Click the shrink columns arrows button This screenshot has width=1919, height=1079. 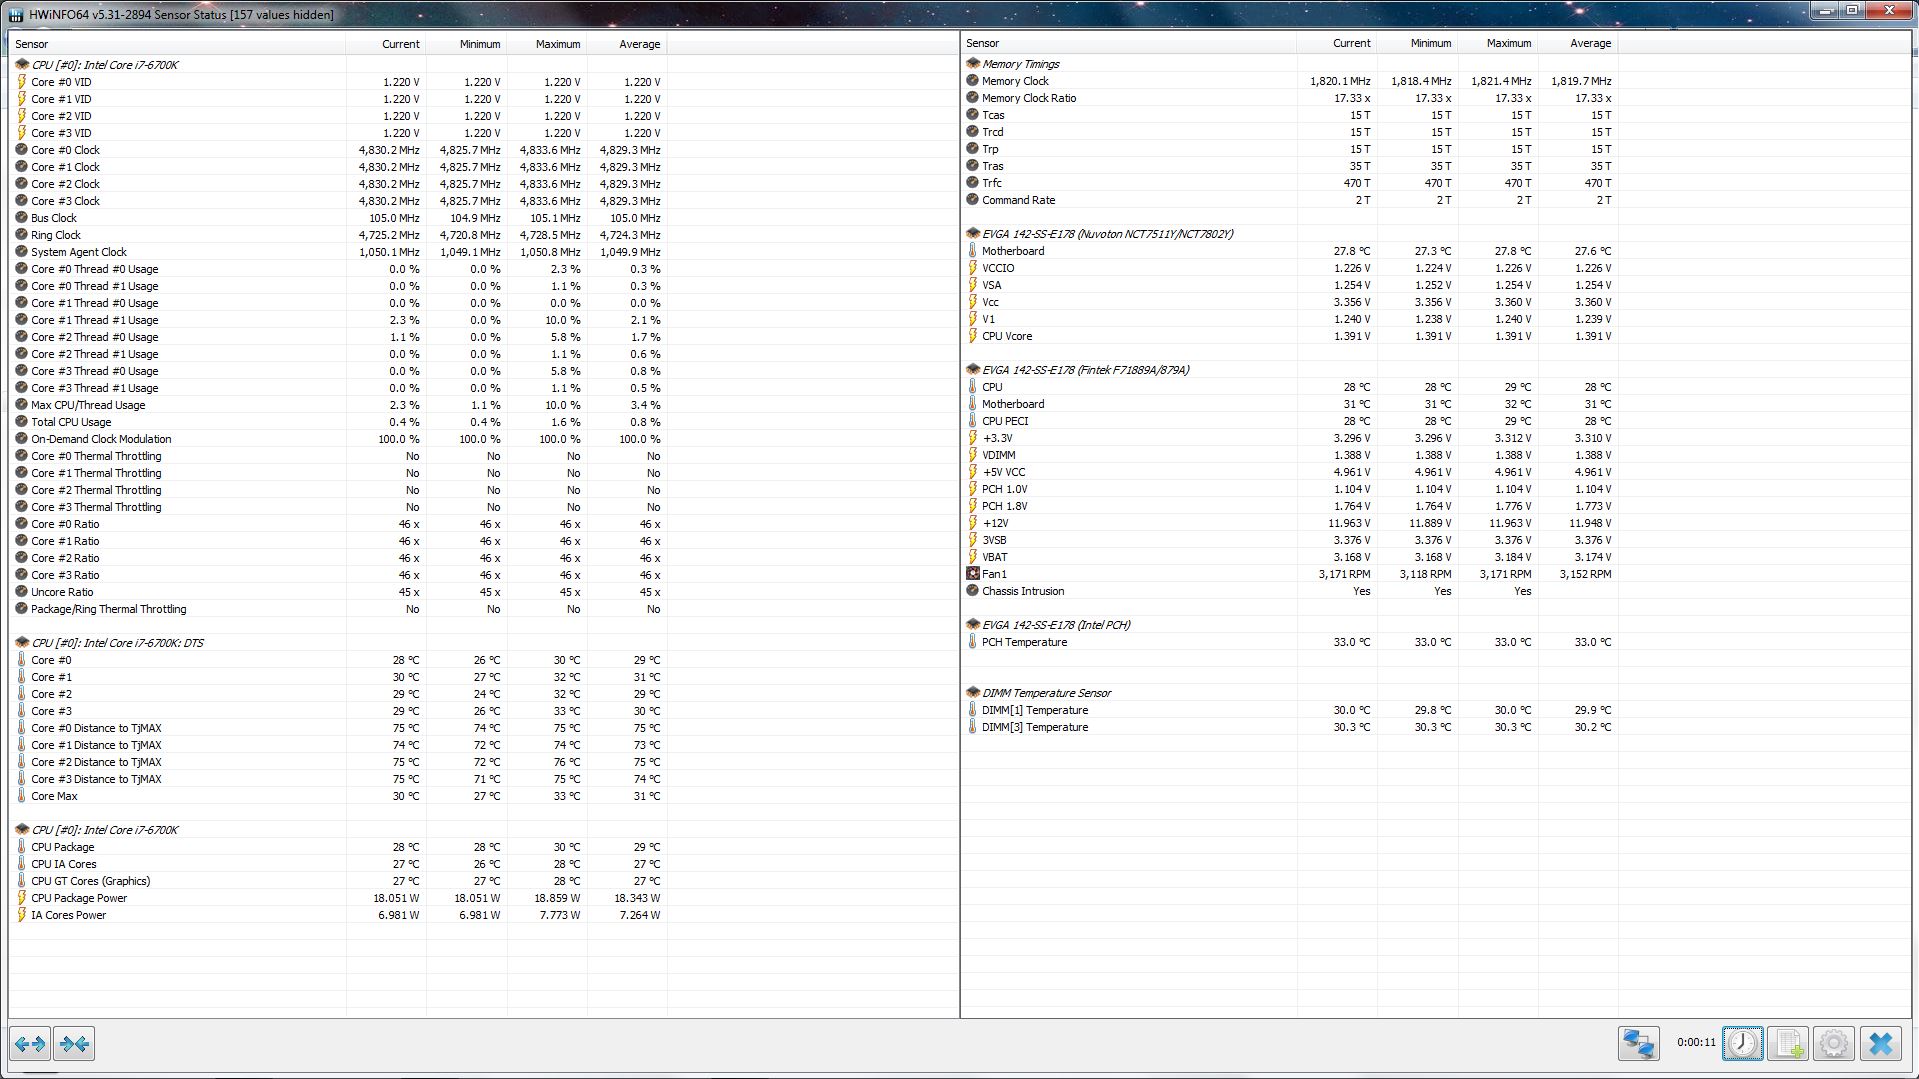click(x=74, y=1043)
